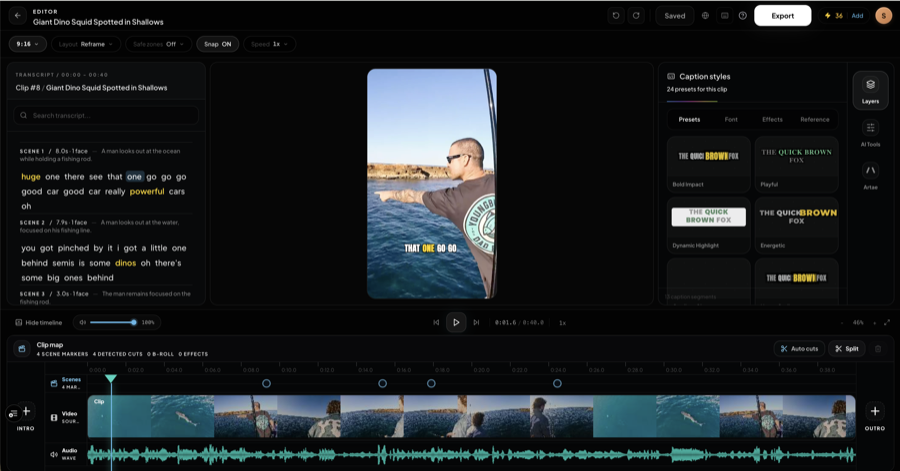Image resolution: width=900 pixels, height=471 pixels.
Task: Click the teal playhead marker
Action: [x=111, y=378]
